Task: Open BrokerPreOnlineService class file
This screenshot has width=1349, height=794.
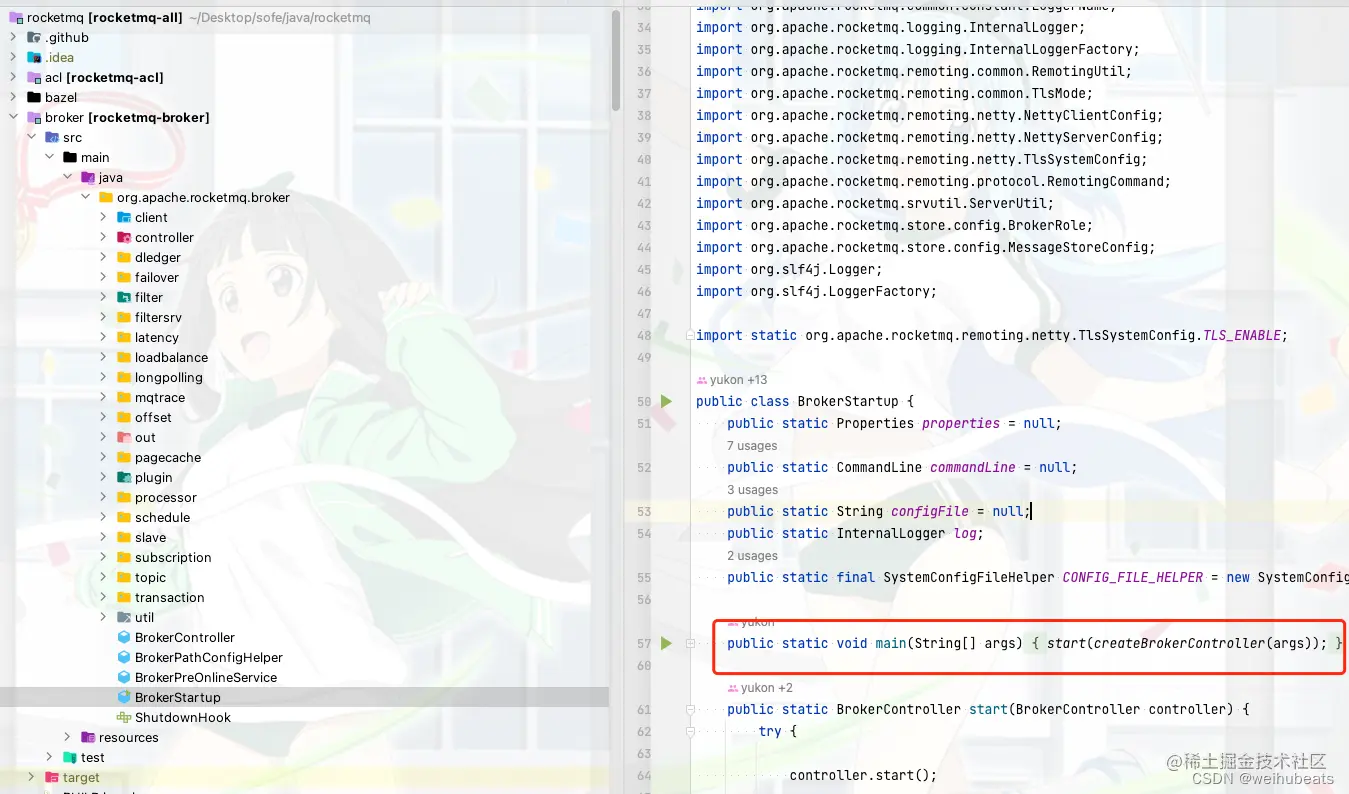Action: (206, 677)
